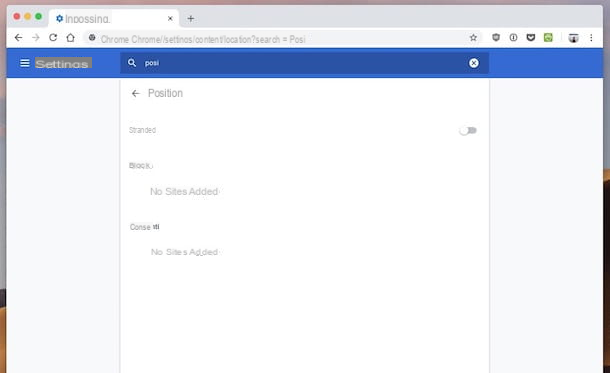610x373 pixels.
Task: Click the yellow minimize window button
Action: click(x=28, y=16)
